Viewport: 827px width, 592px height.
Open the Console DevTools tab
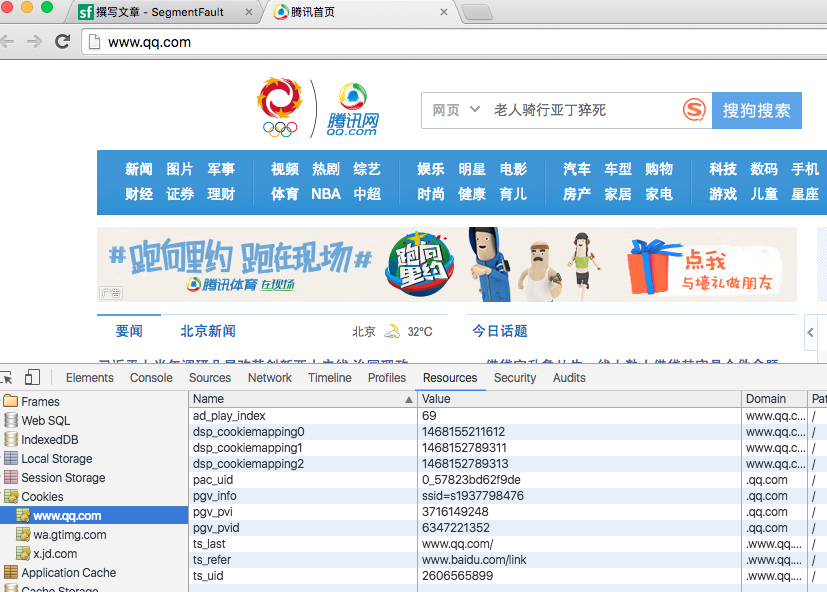tap(151, 378)
